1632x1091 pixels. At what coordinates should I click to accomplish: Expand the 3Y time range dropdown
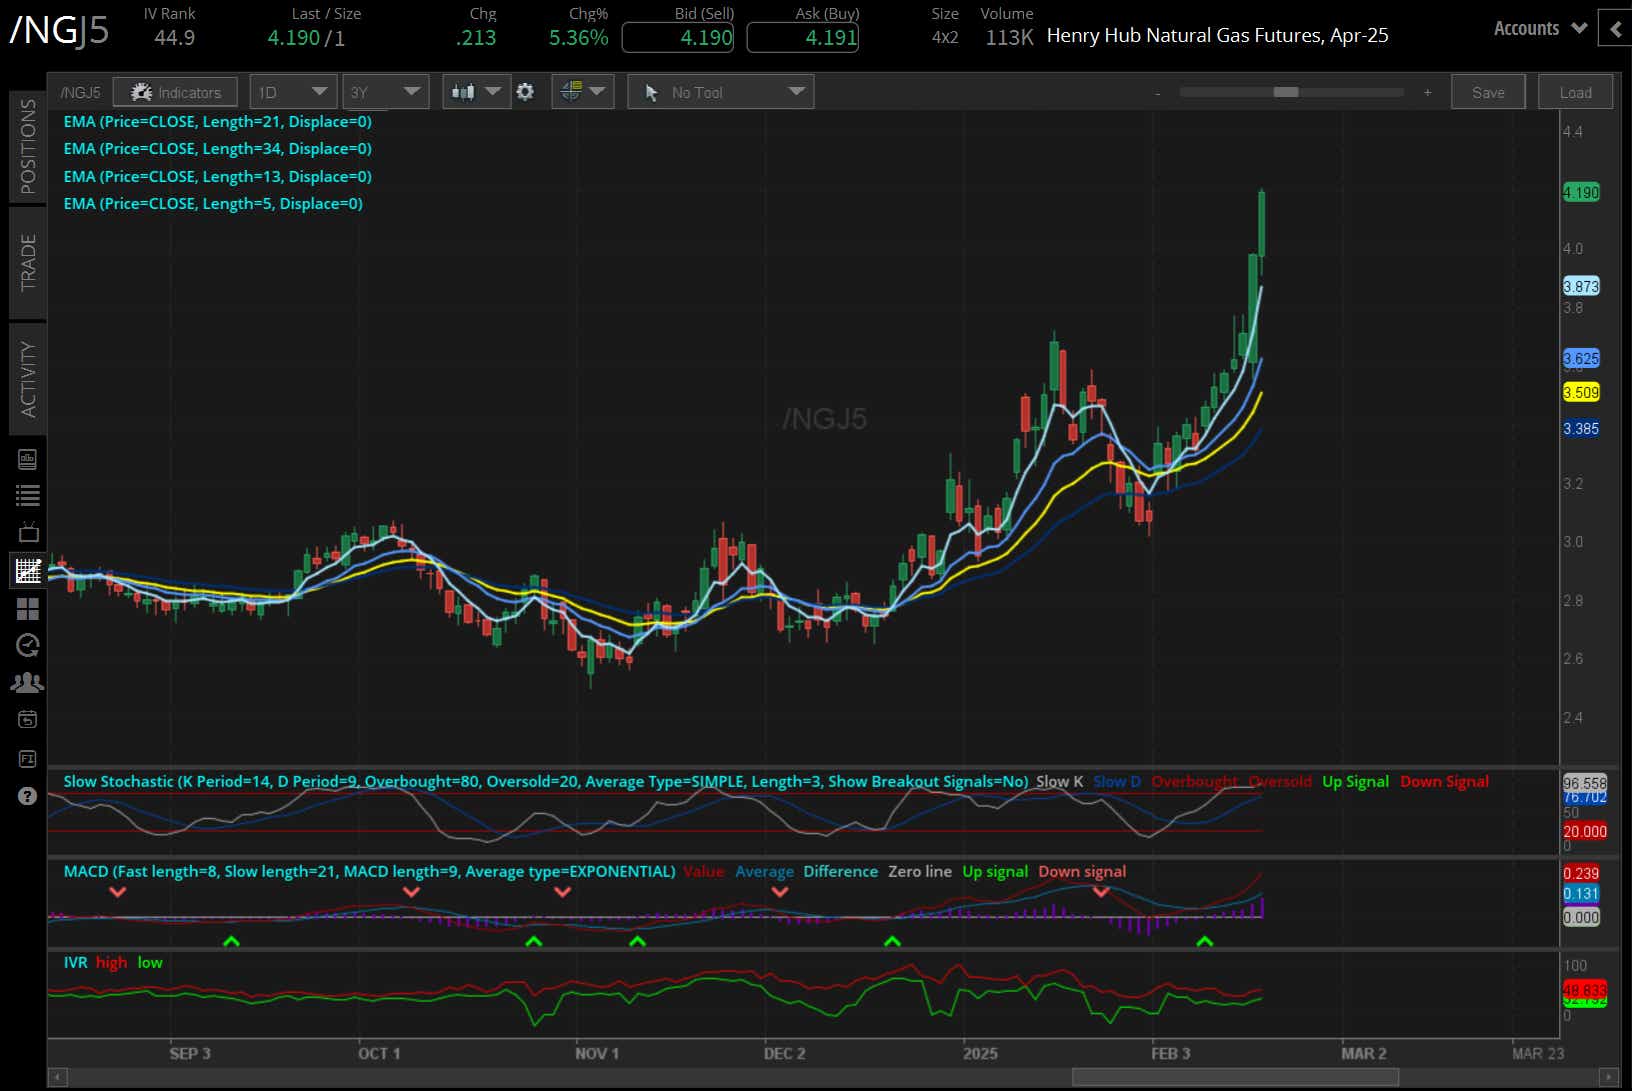pos(386,91)
